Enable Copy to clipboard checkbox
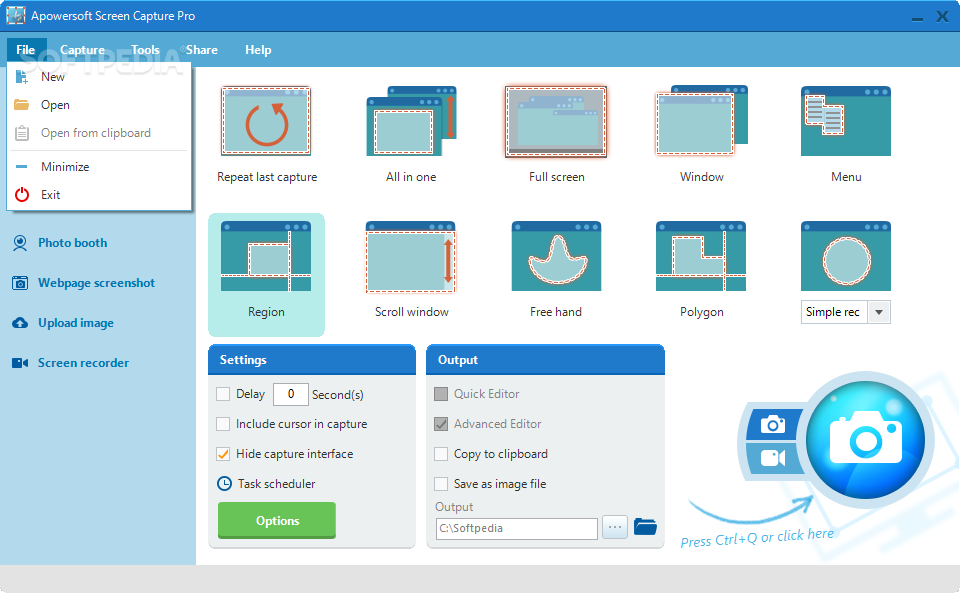Viewport: 960px width, 593px height. (x=441, y=453)
